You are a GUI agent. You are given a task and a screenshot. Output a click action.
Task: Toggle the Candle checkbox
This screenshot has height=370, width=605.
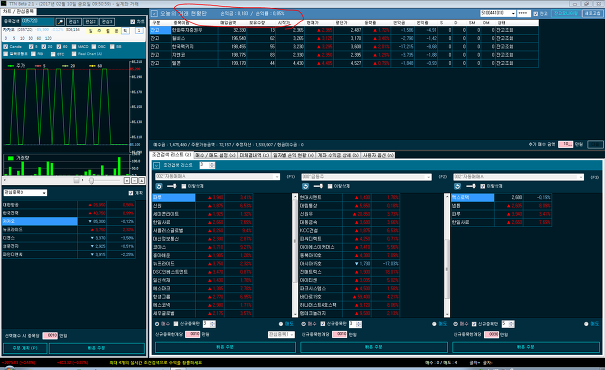(6, 47)
